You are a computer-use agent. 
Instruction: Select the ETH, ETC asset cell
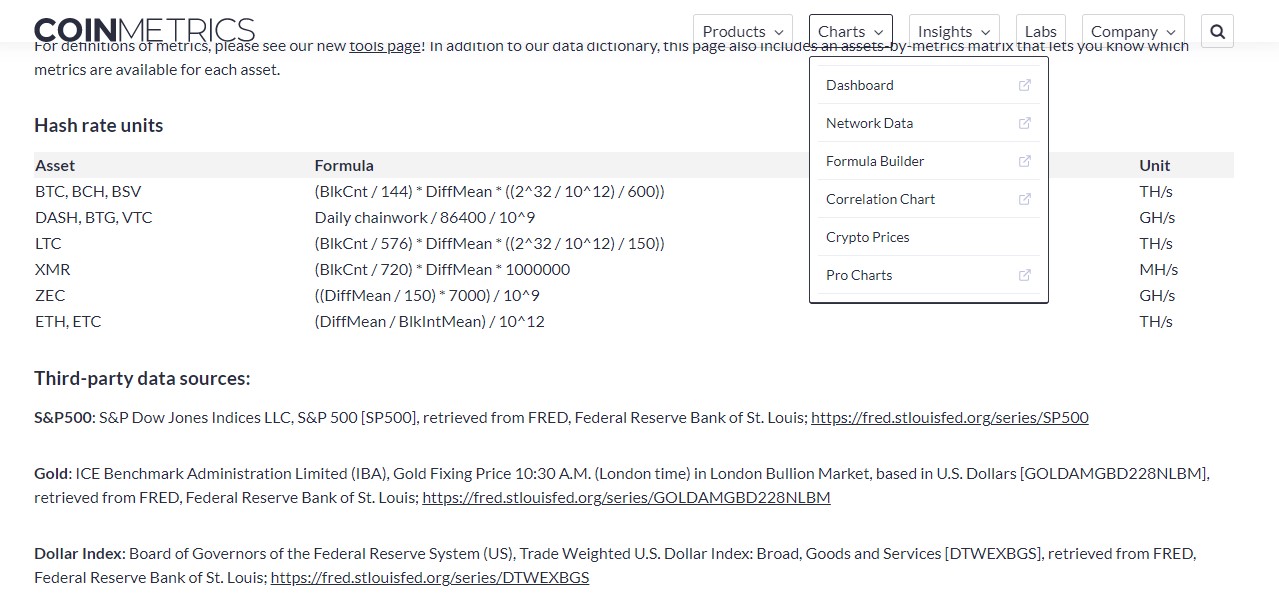(x=68, y=321)
